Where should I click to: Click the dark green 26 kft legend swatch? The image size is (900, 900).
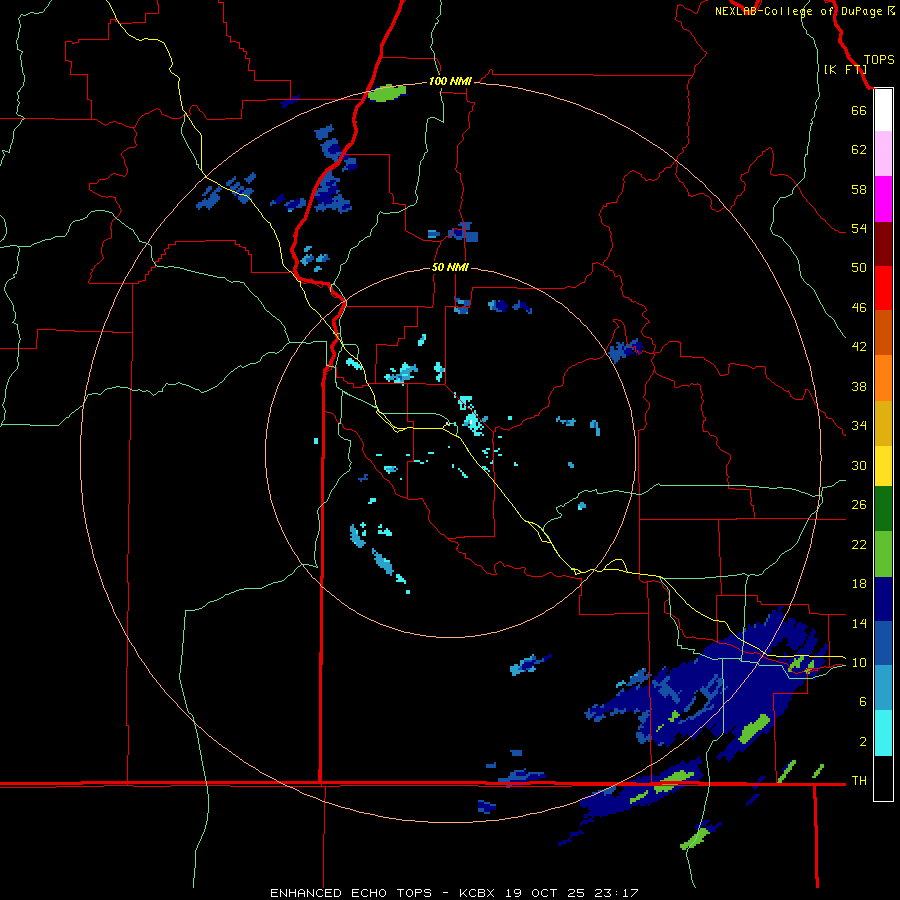point(883,509)
